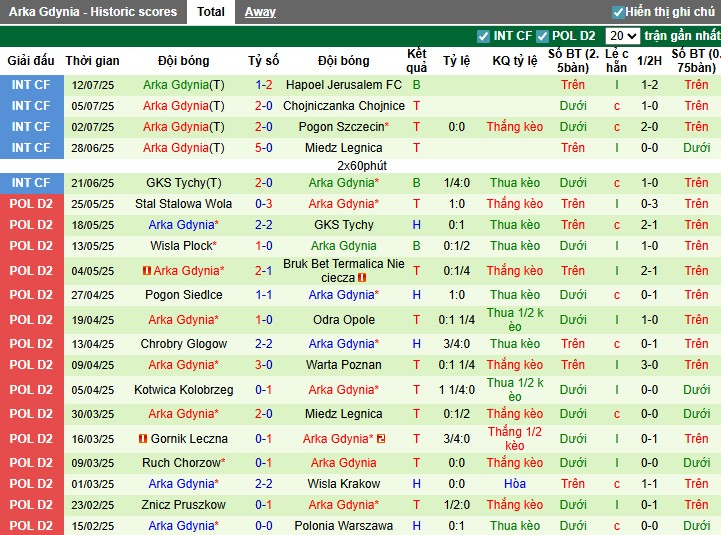Click red card count icon on 16/03/25 row

(x=382, y=439)
